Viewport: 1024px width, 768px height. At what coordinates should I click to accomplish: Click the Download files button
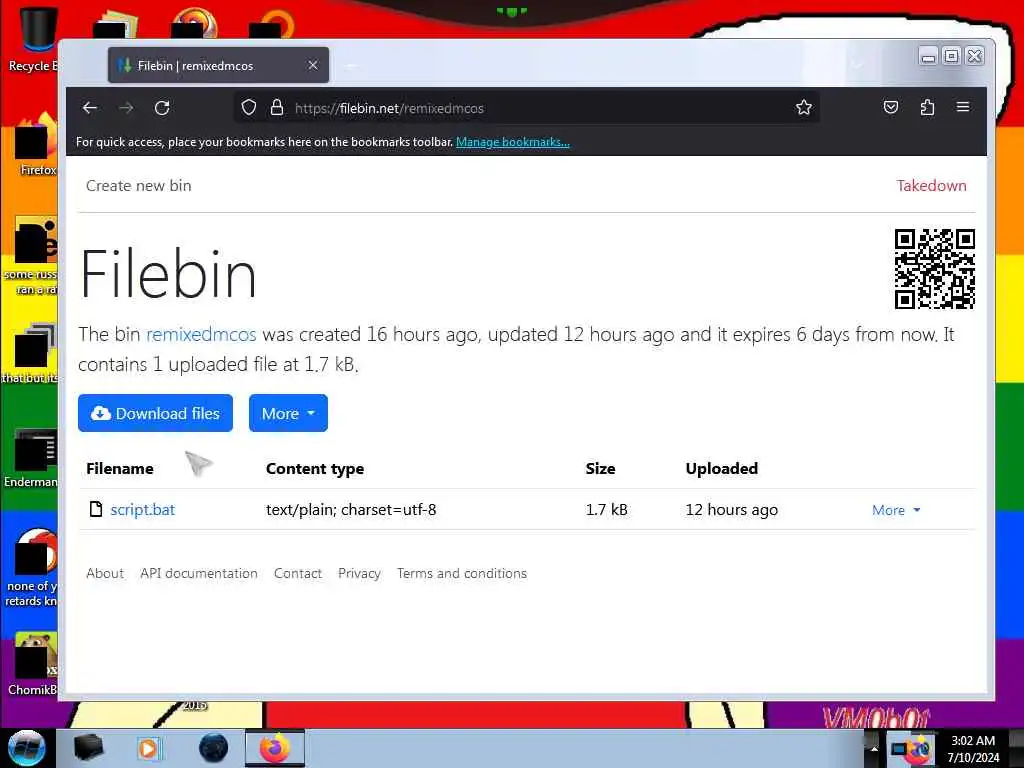(155, 413)
